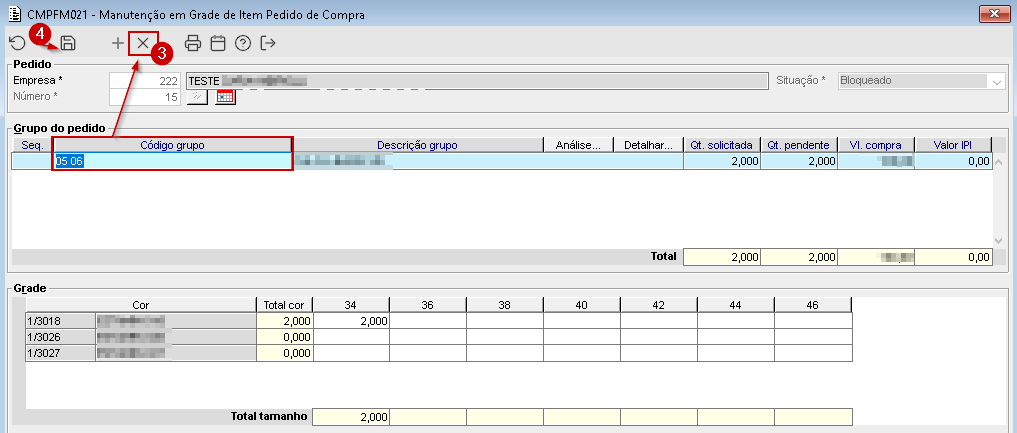Click the Seq. column header

click(x=32, y=145)
